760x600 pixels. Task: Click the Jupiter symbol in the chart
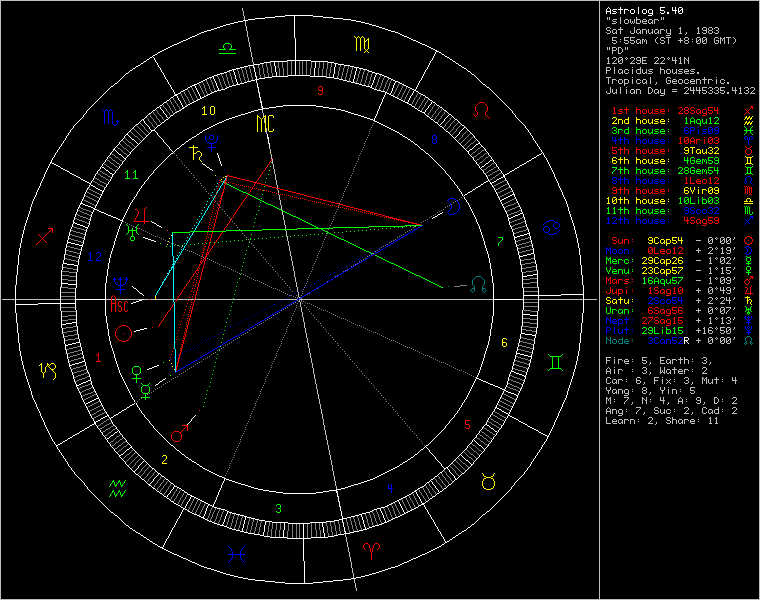(x=141, y=217)
